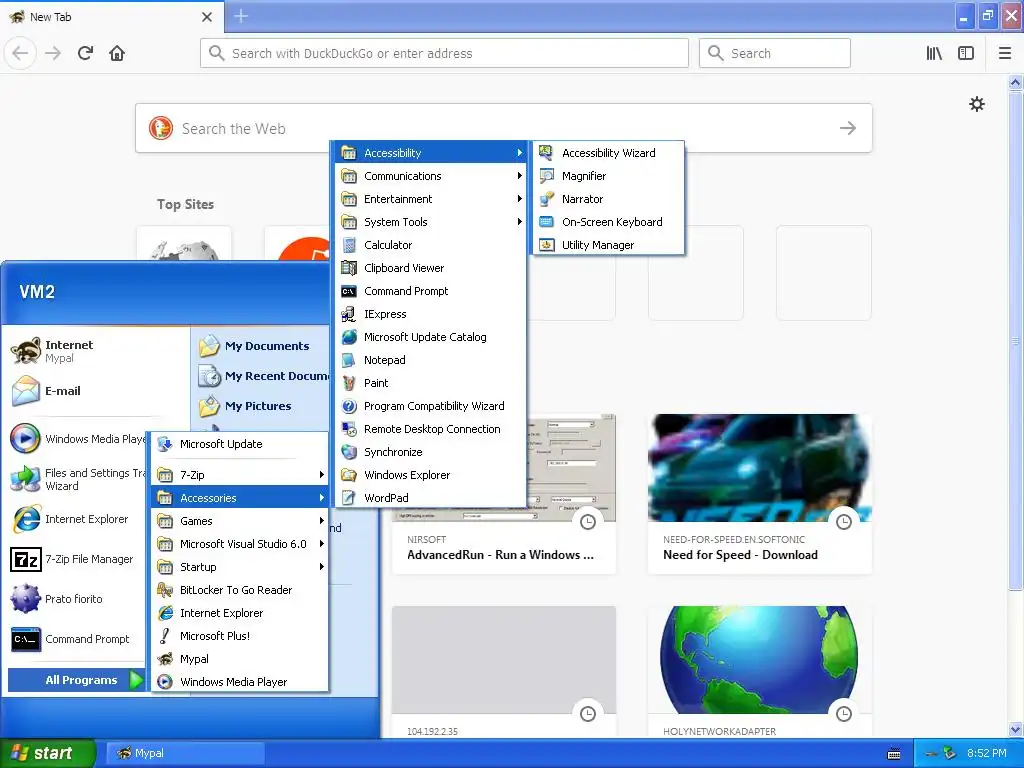Toggle the browser sidebar icon
The image size is (1024, 768).
tap(966, 53)
